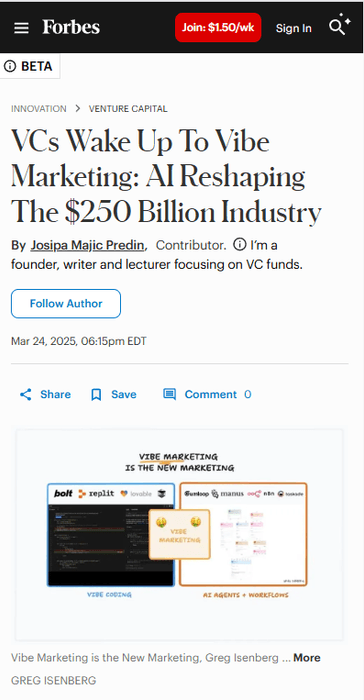This screenshot has height=700, width=364.
Task: Click the bookmark Save icon
Action: tap(96, 395)
